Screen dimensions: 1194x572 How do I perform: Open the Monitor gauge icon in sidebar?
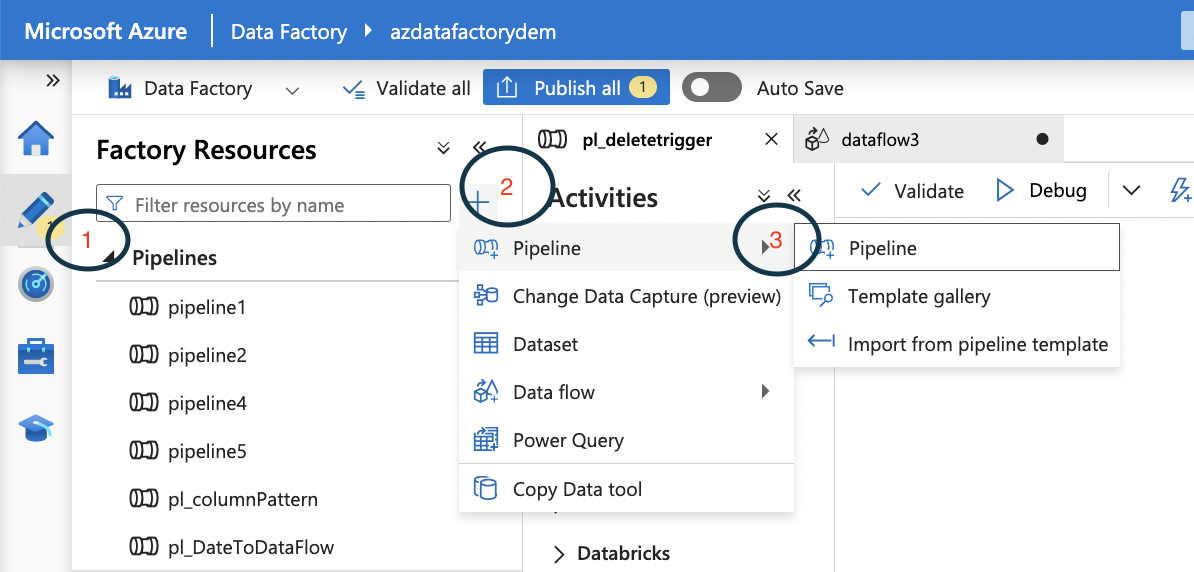tap(36, 285)
